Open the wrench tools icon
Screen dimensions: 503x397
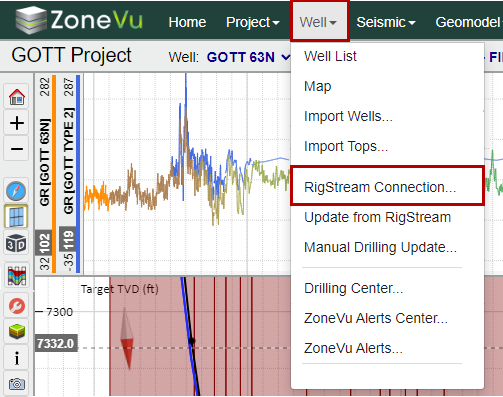pyautogui.click(x=17, y=305)
